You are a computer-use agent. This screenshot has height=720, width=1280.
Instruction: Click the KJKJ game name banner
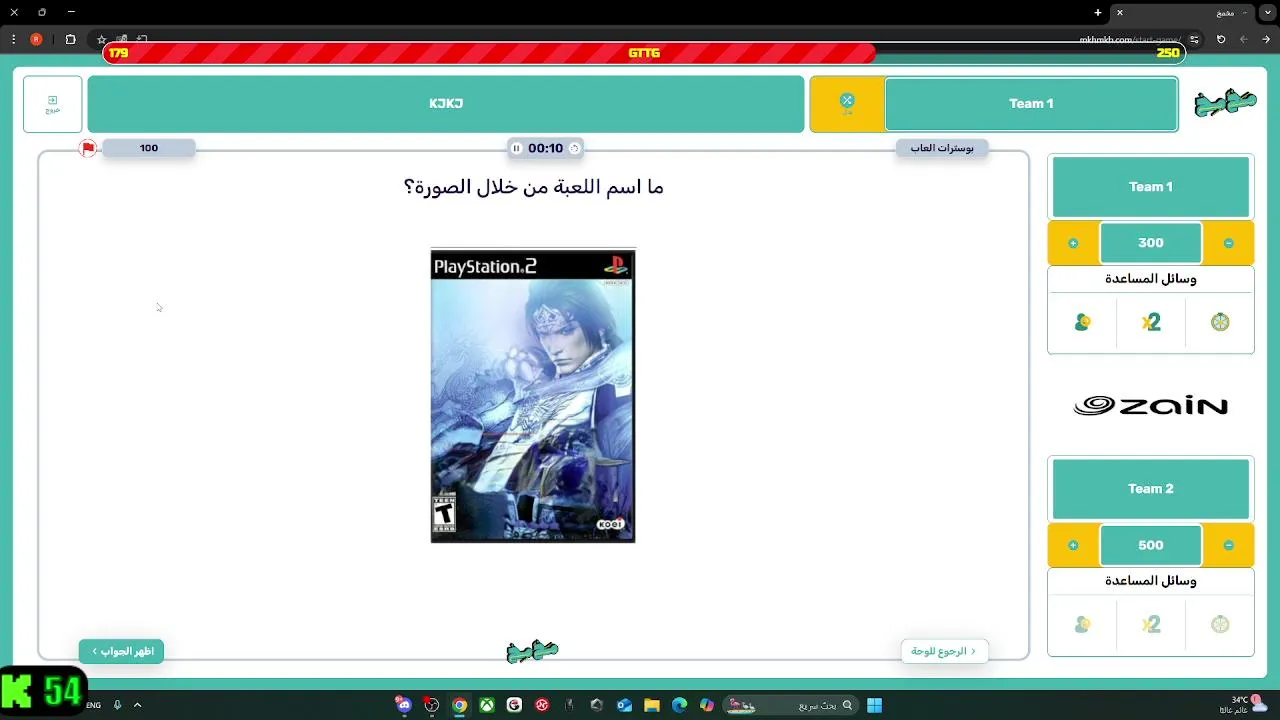click(x=446, y=104)
